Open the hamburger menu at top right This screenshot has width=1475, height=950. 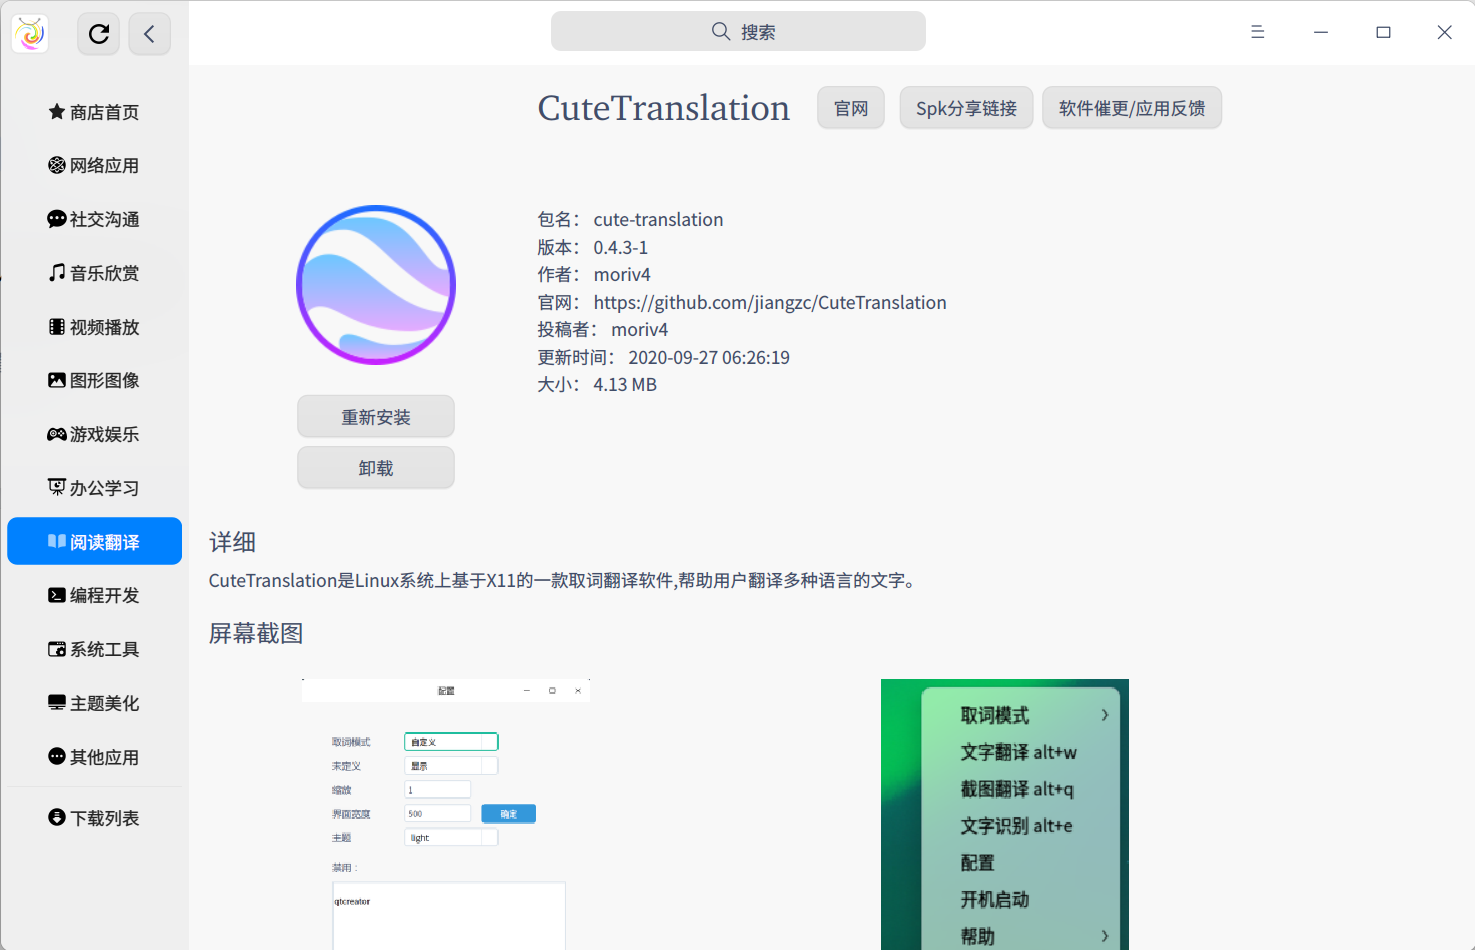click(x=1257, y=31)
